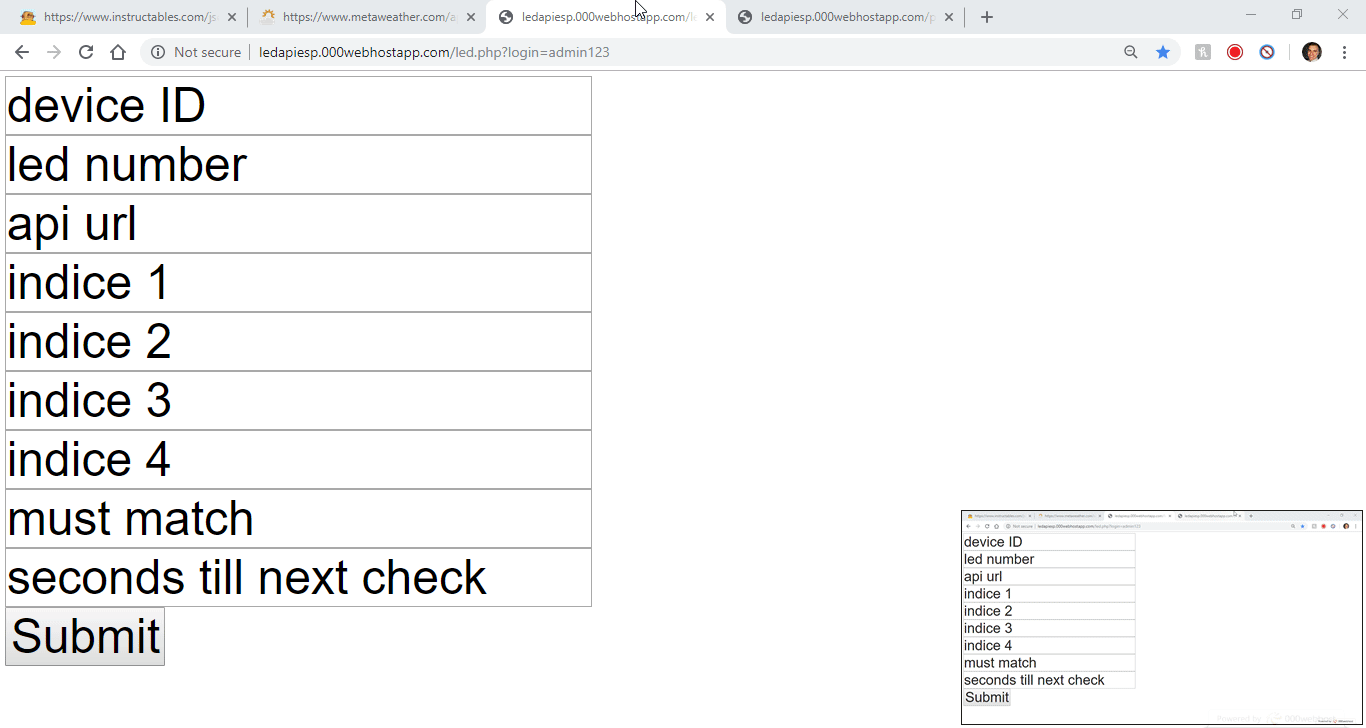This screenshot has height=728, width=1366.
Task: Click the small page screenshot thumbnail
Action: point(1162,614)
